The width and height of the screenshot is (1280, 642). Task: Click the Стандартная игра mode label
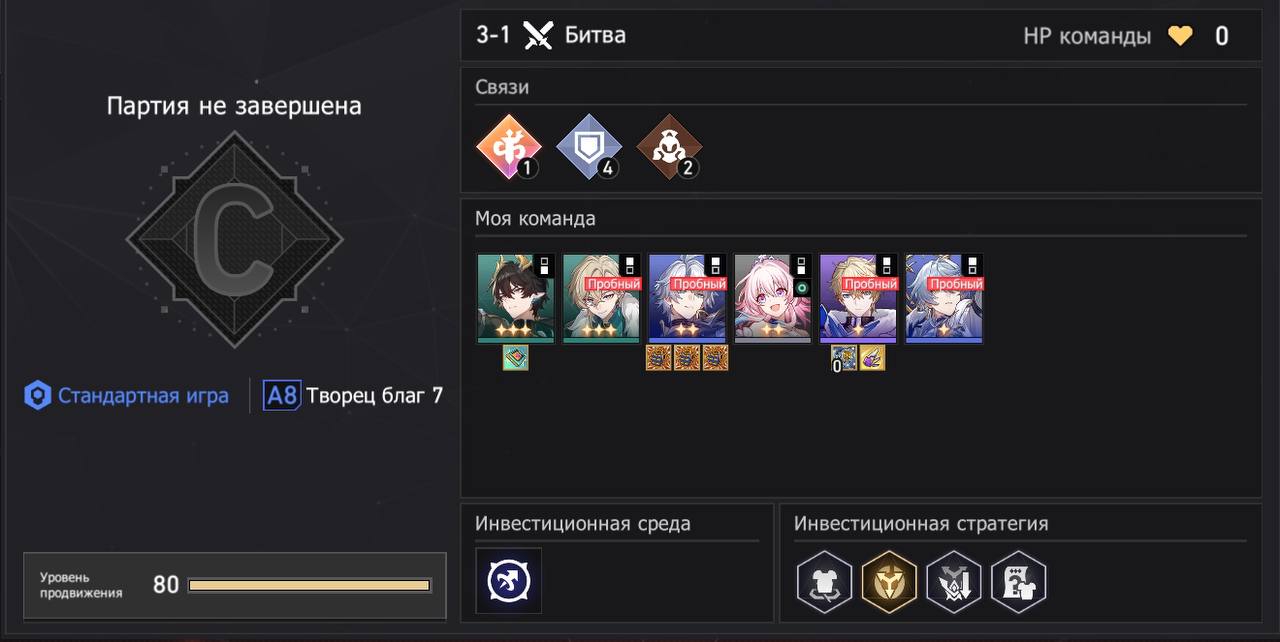[x=143, y=396]
